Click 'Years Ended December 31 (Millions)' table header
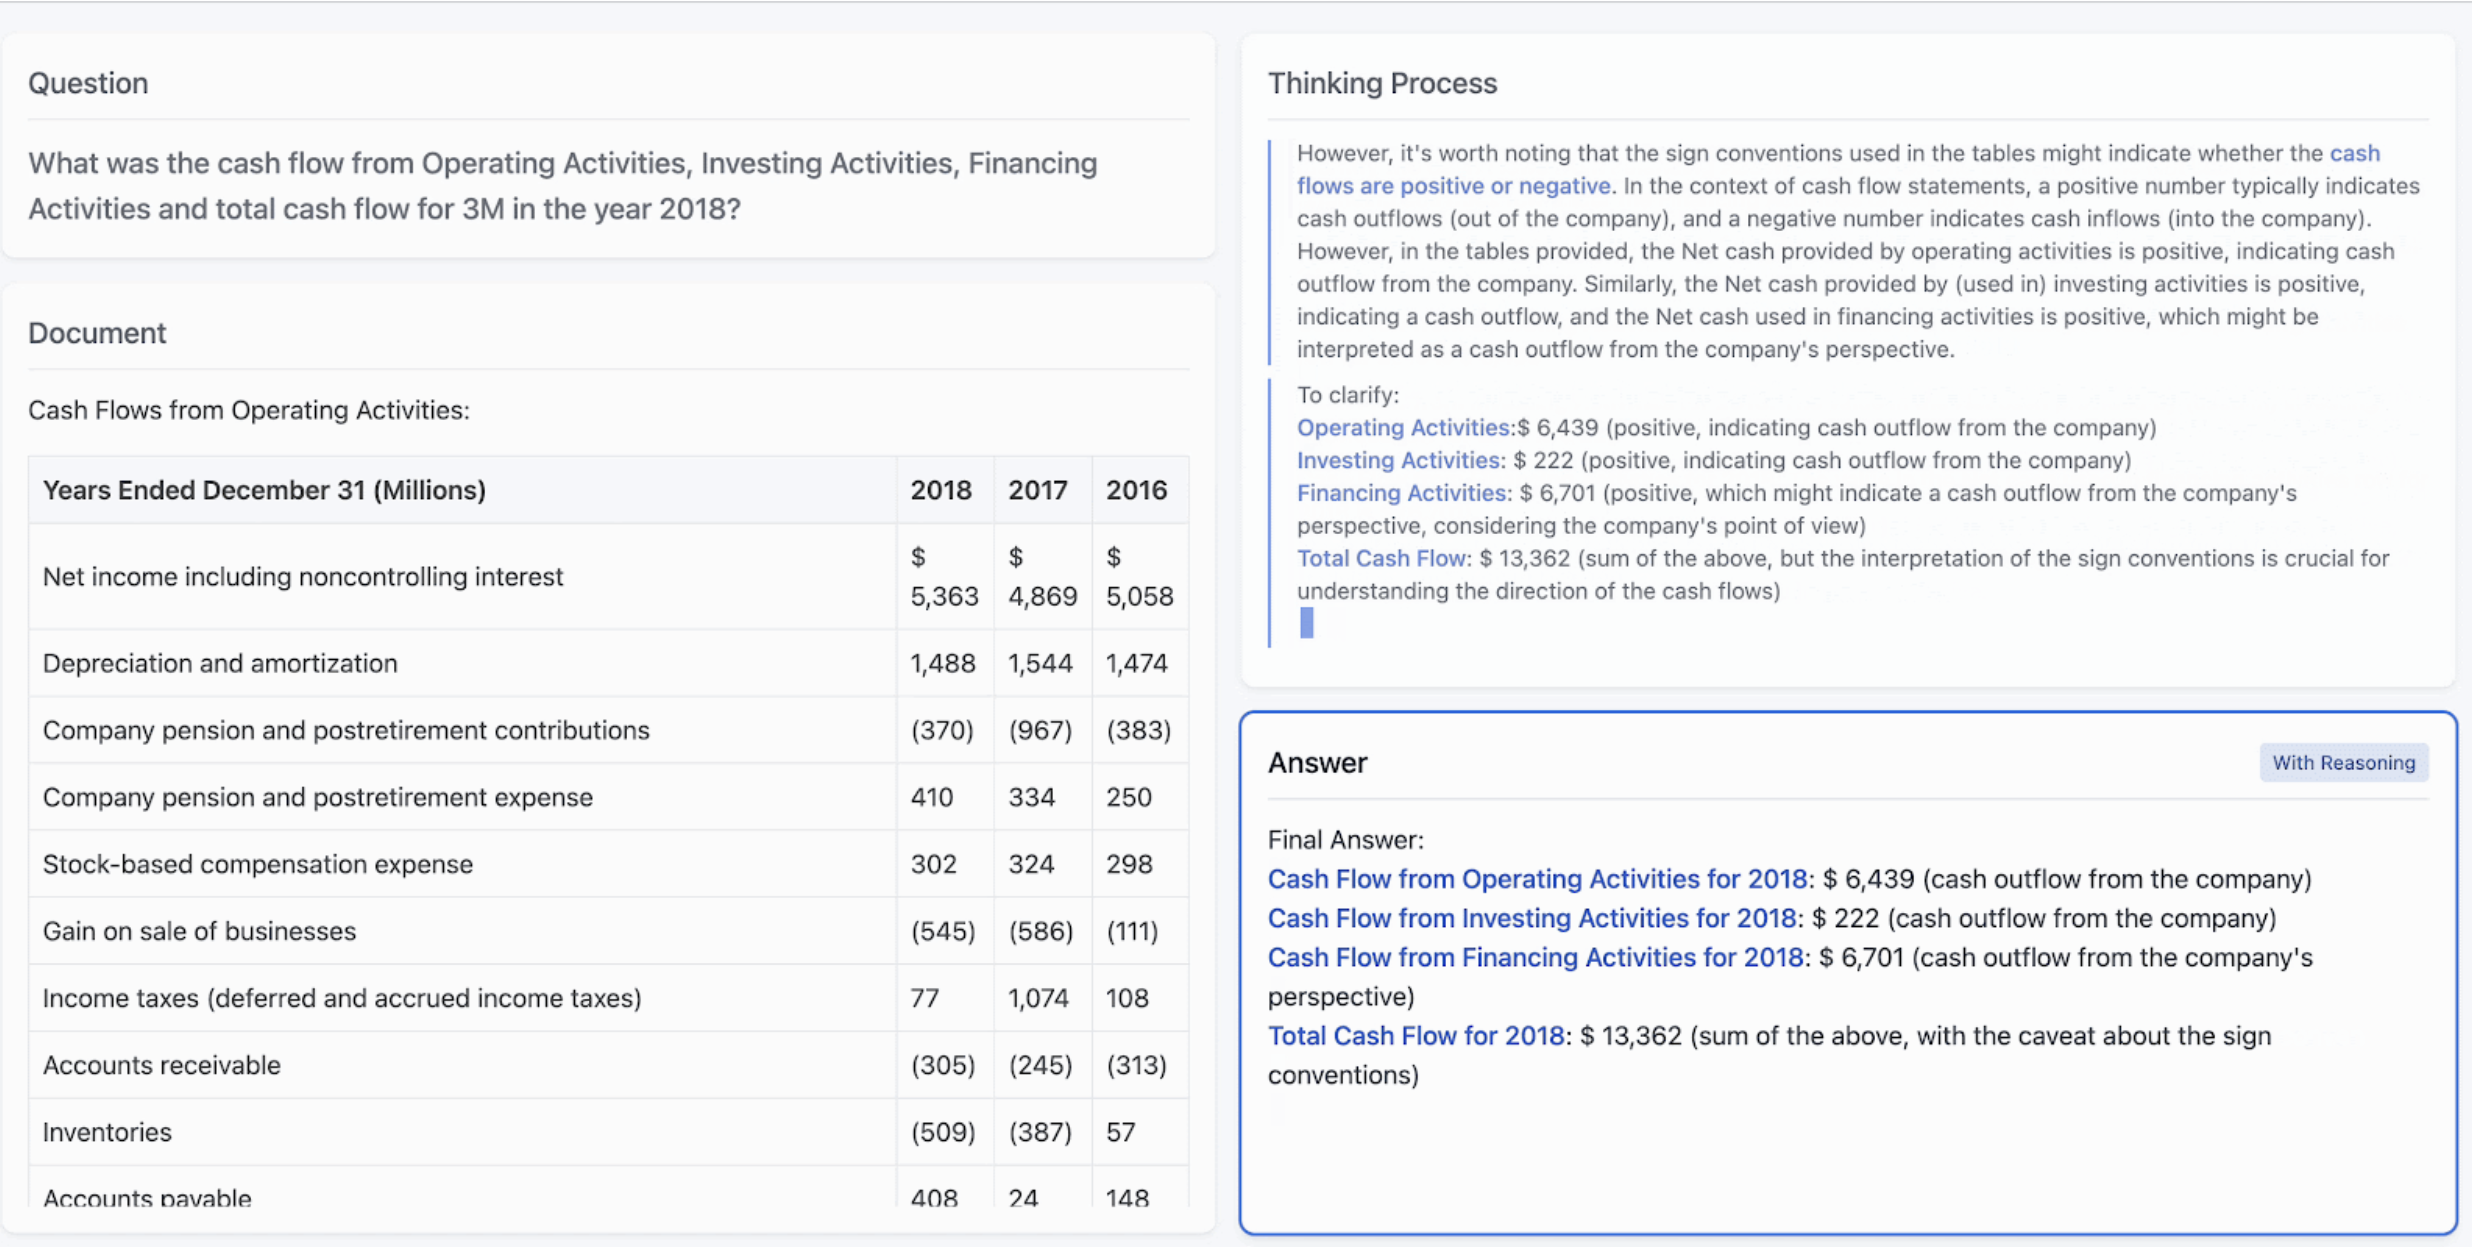This screenshot has height=1247, width=2472. click(264, 490)
